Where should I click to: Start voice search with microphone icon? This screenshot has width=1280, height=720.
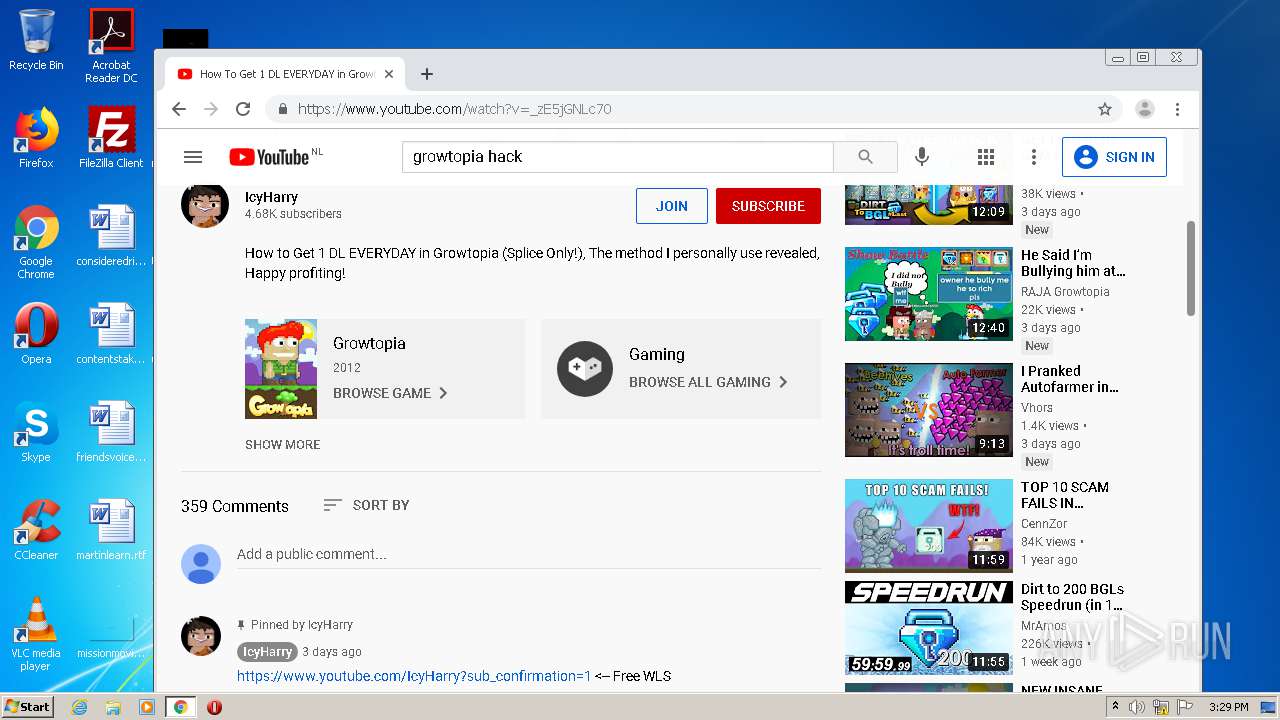pyautogui.click(x=922, y=157)
